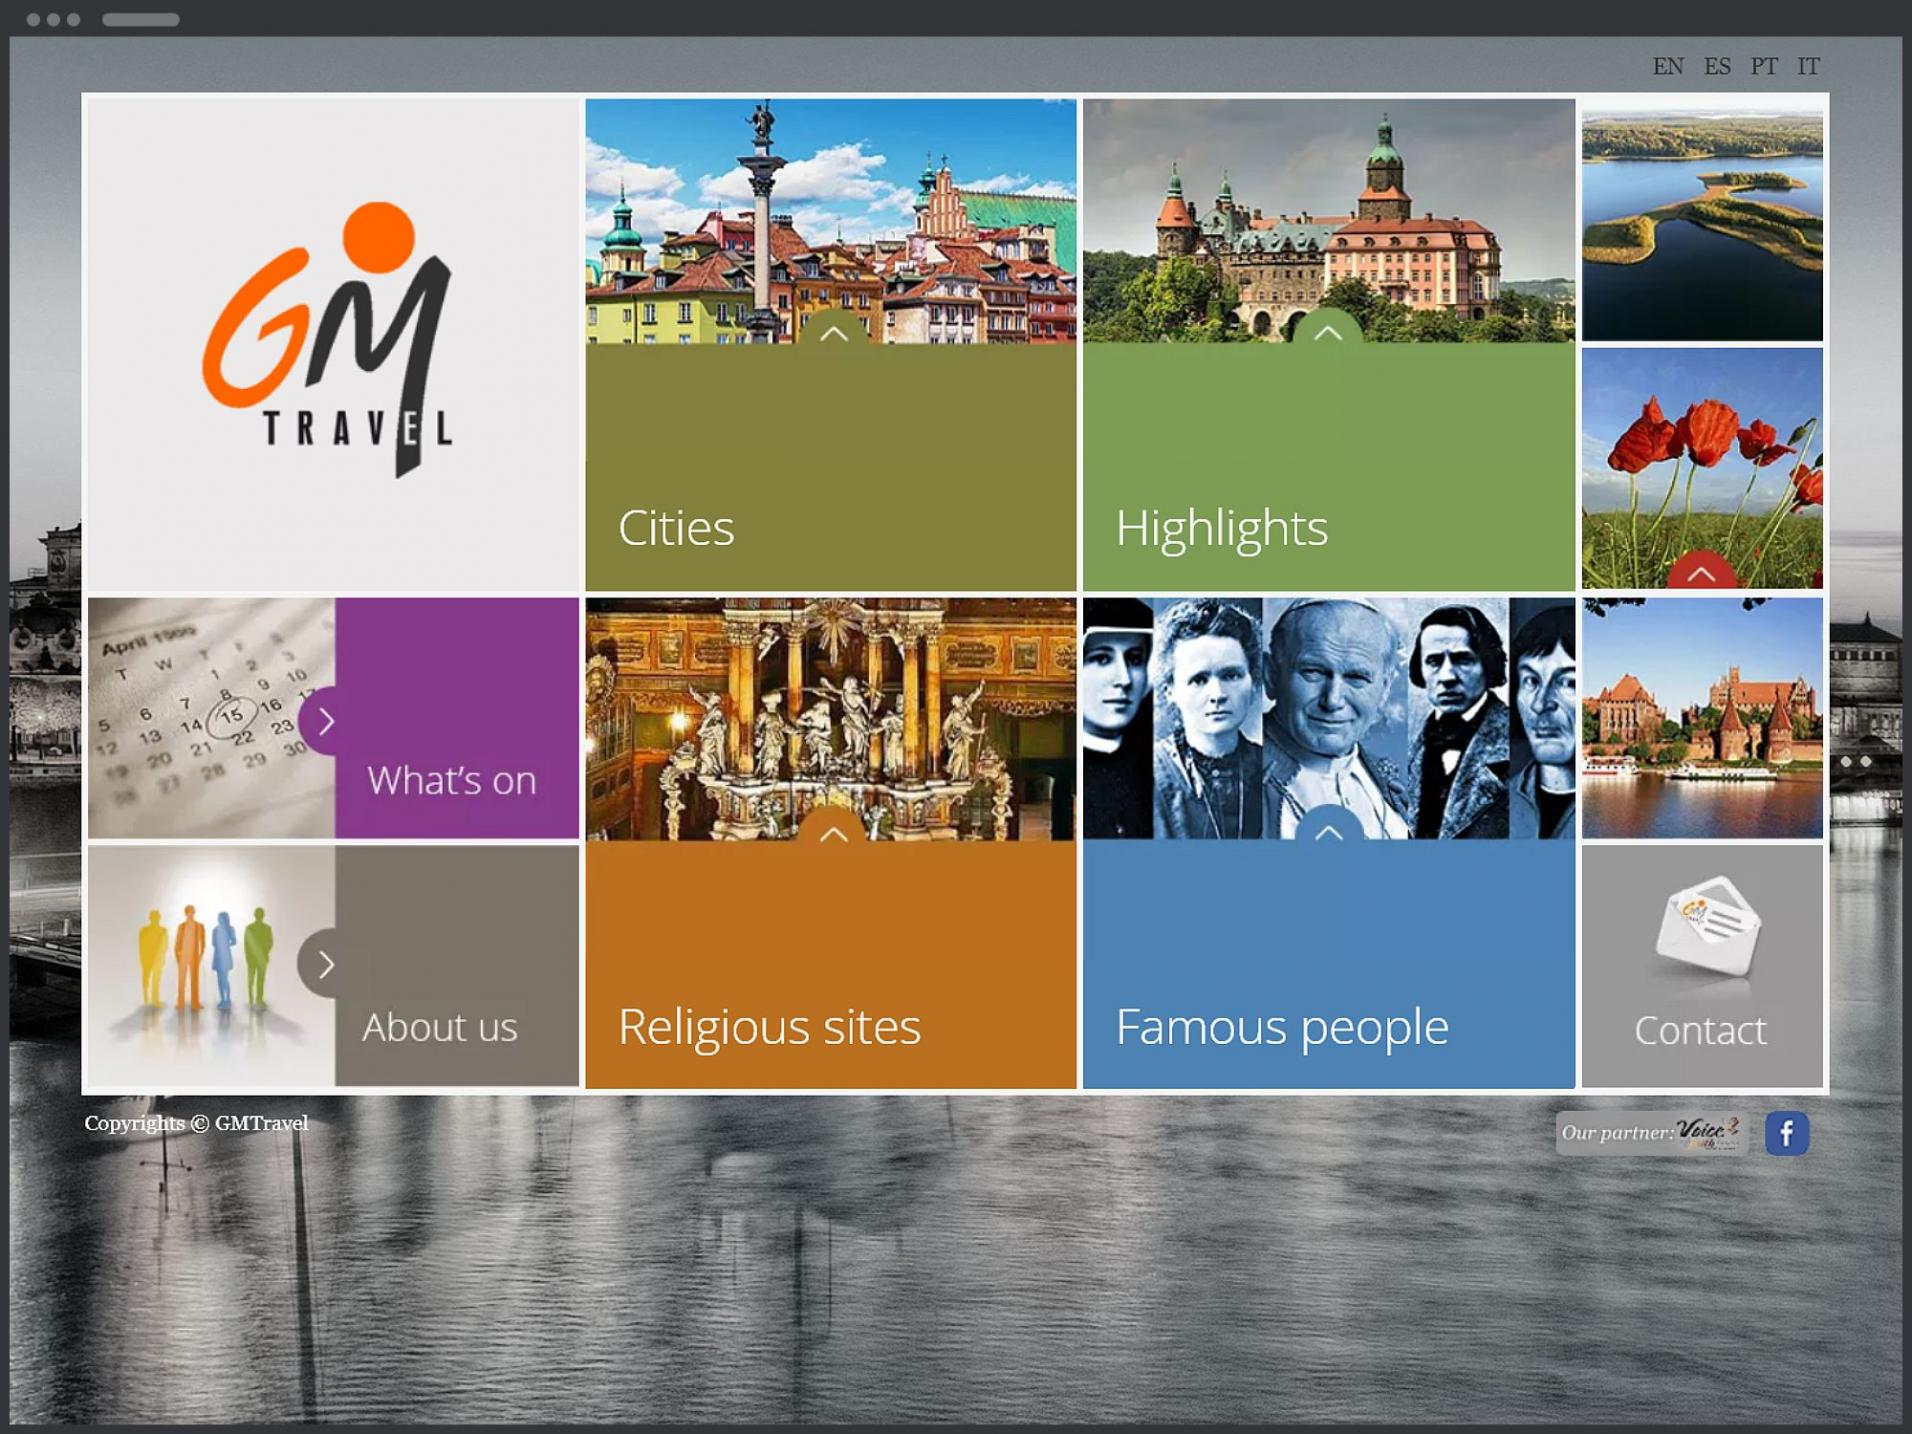Expand the Famous people chevron

pos(1327,830)
